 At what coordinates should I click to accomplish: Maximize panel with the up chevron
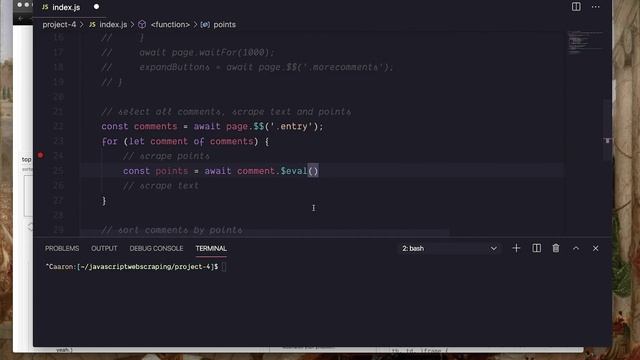(576, 248)
